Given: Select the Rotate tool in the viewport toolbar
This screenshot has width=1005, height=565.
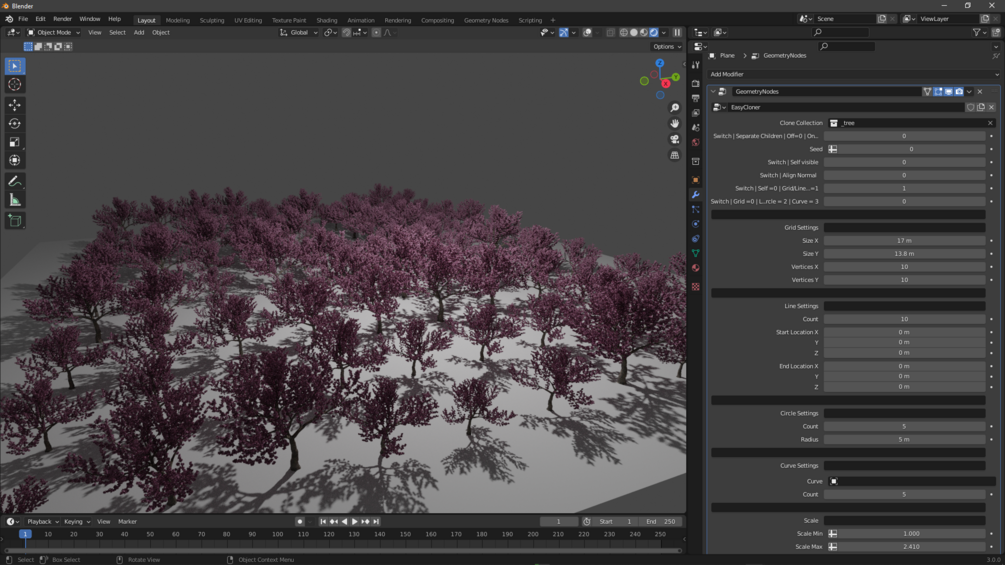Looking at the screenshot, I should click(14, 124).
